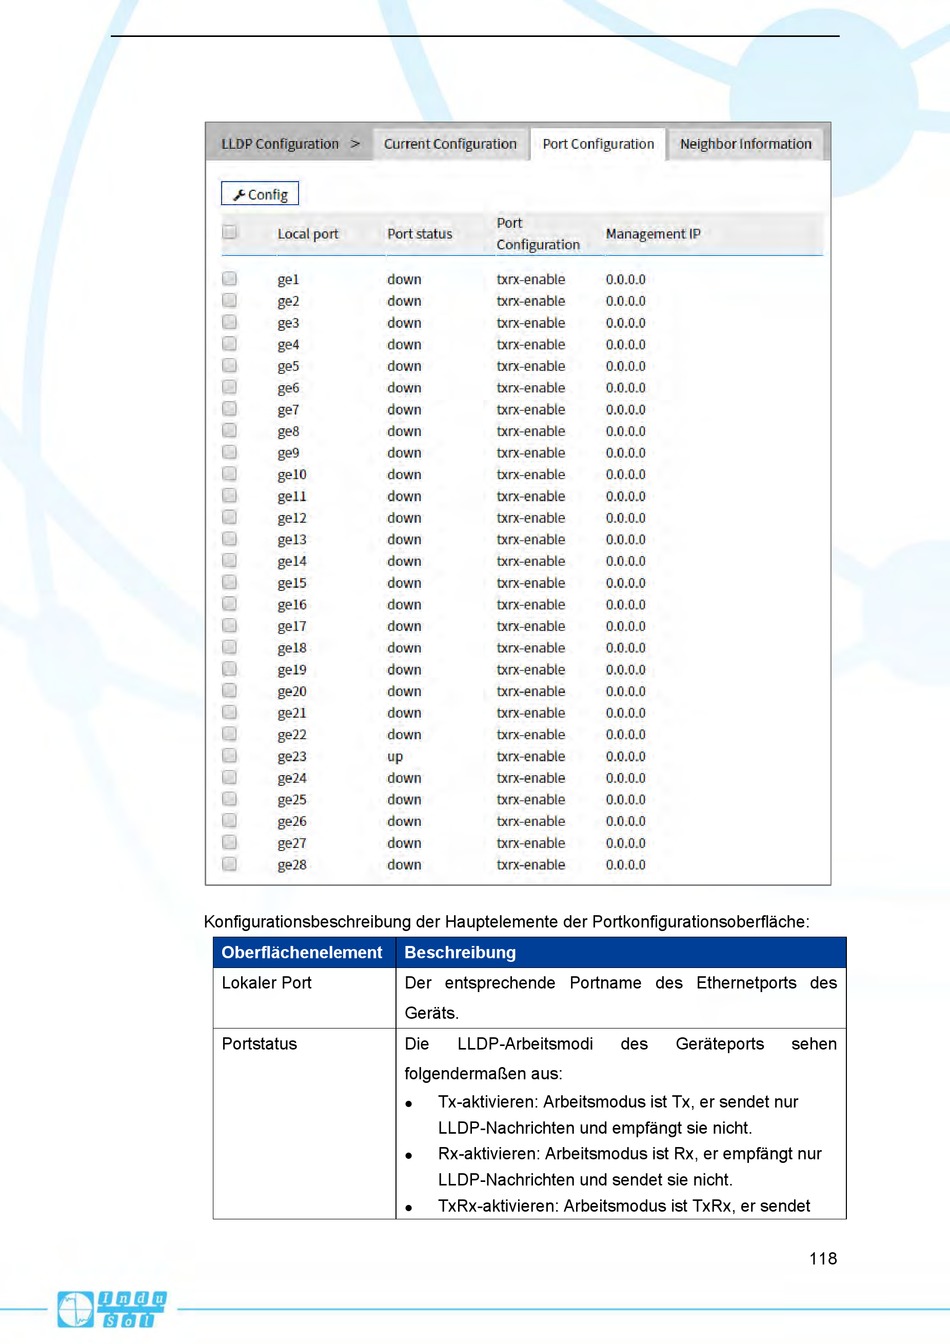Viewport: 950px width, 1344px height.
Task: Toggle the select-all checkbox in table header
Action: pyautogui.click(x=230, y=232)
